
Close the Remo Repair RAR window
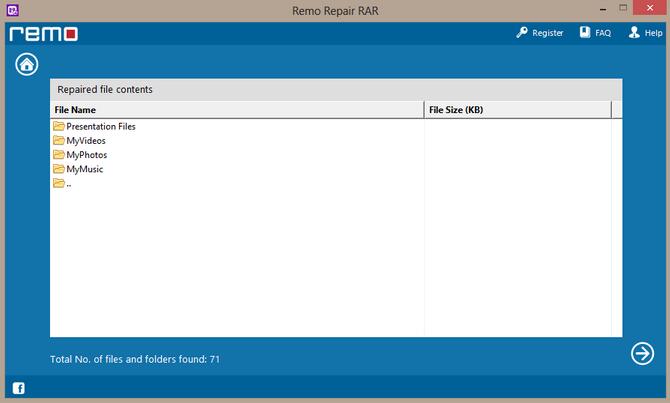pyautogui.click(x=650, y=8)
